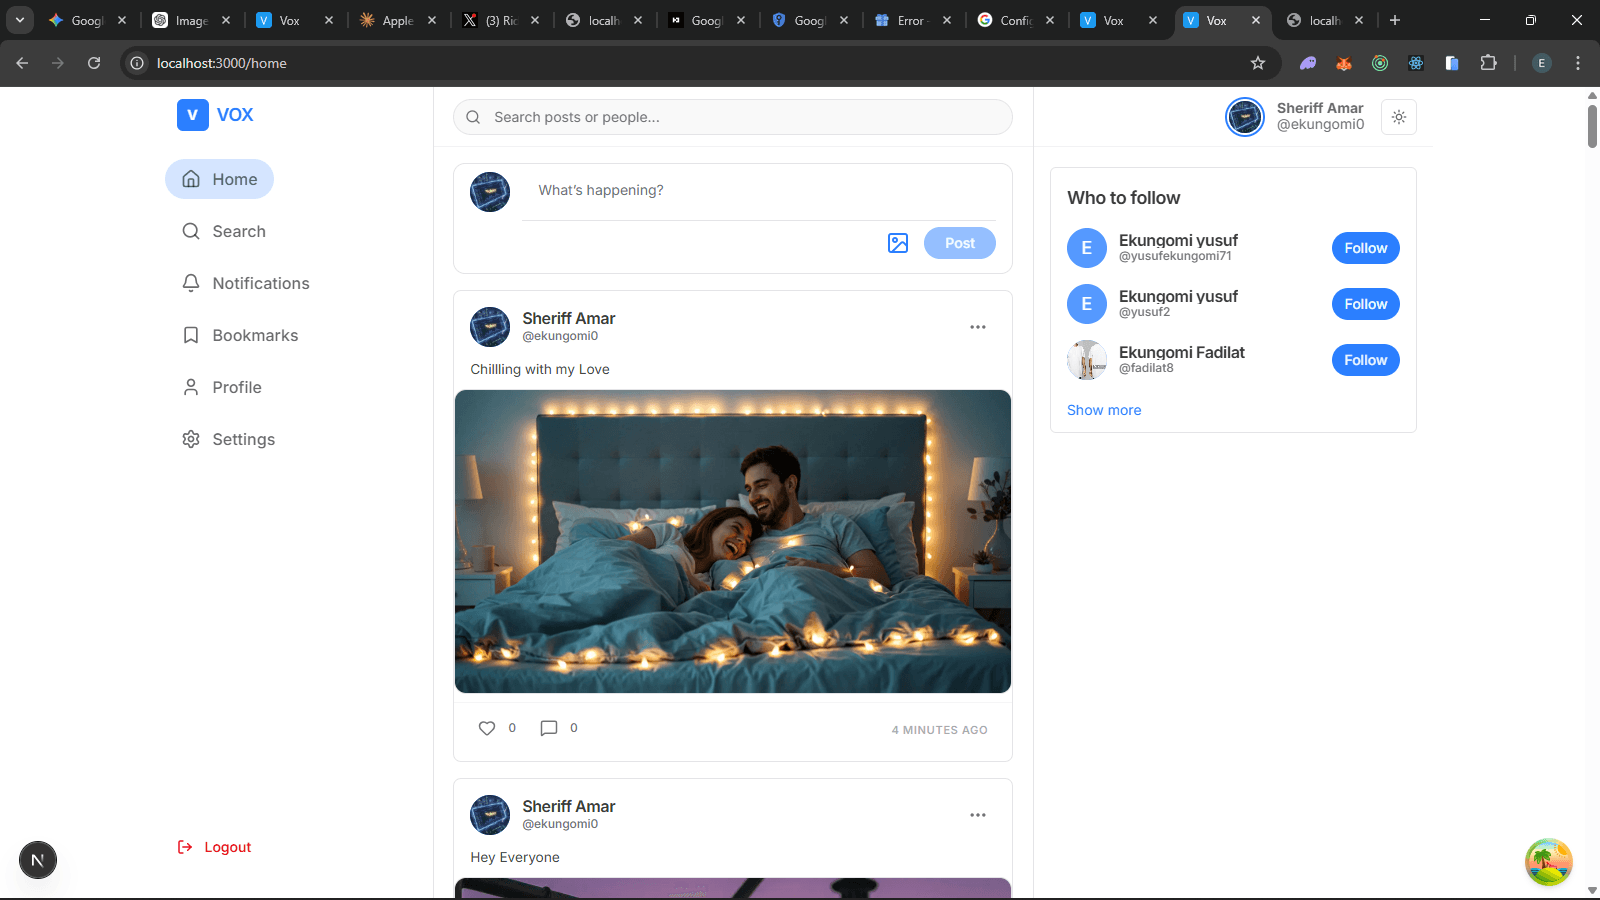Open a new browser tab
Viewport: 1600px width, 900px height.
[1395, 20]
